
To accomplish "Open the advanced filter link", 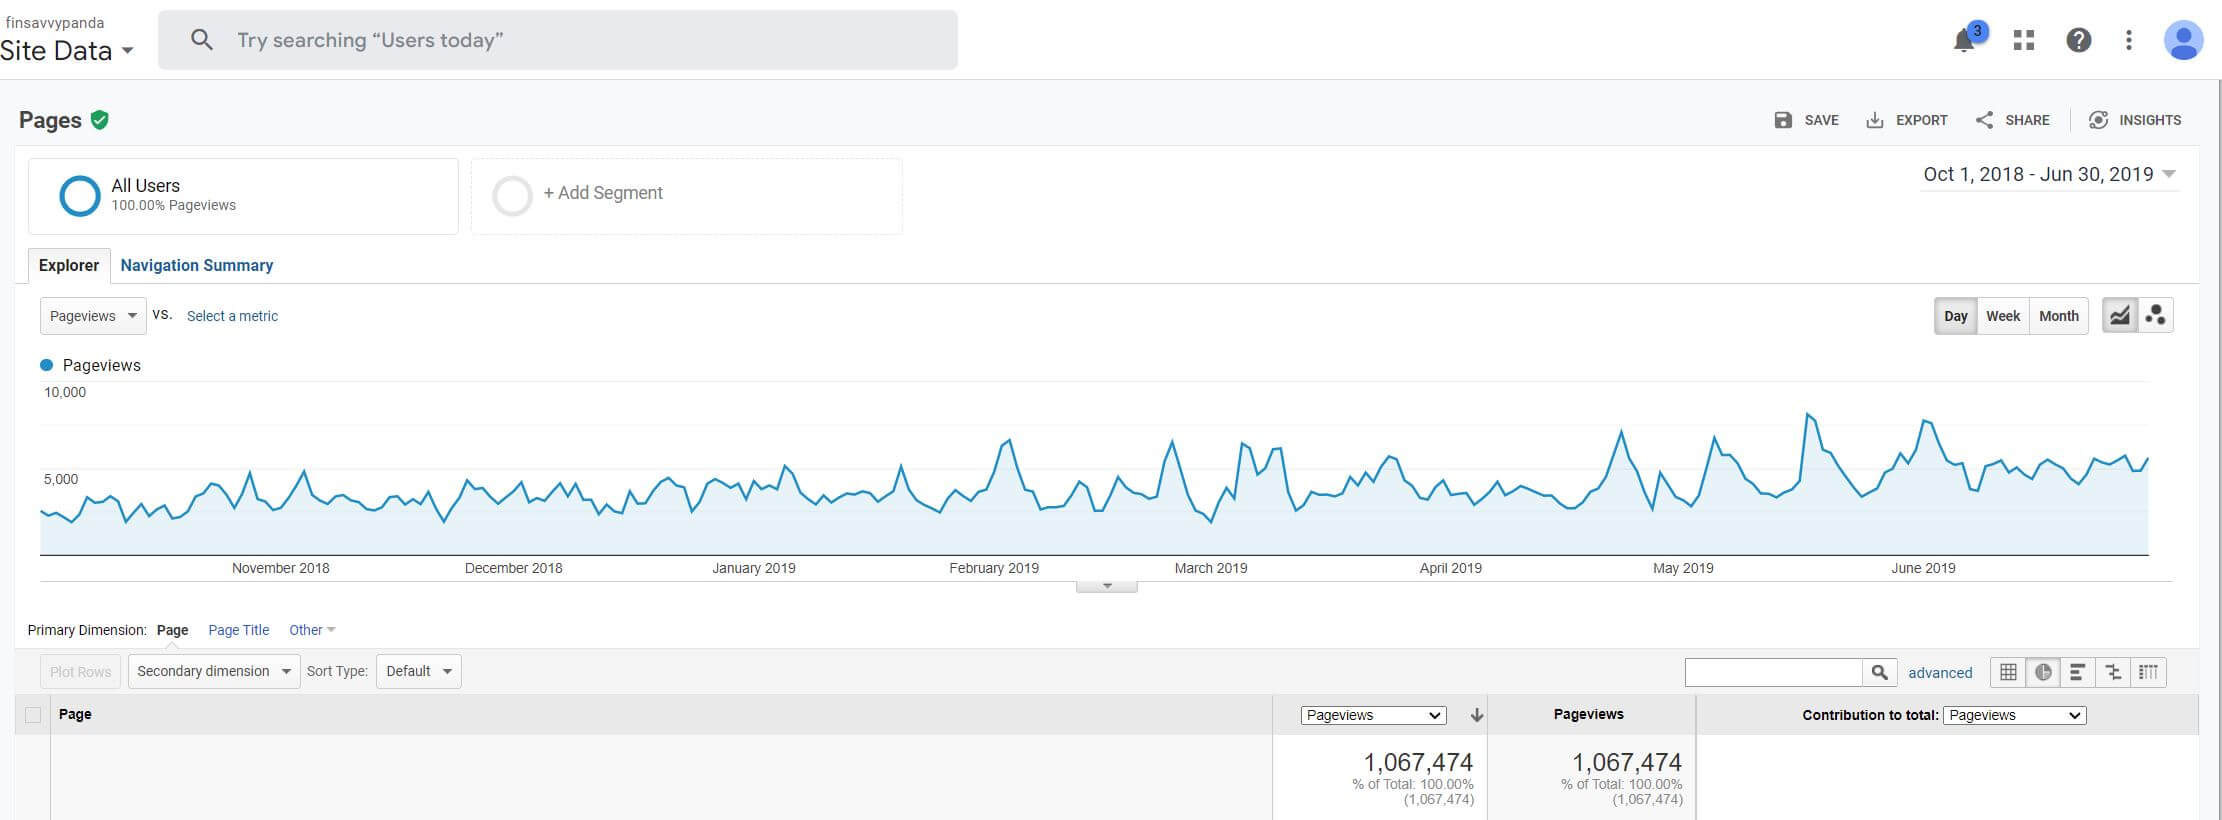I will click(x=1940, y=673).
